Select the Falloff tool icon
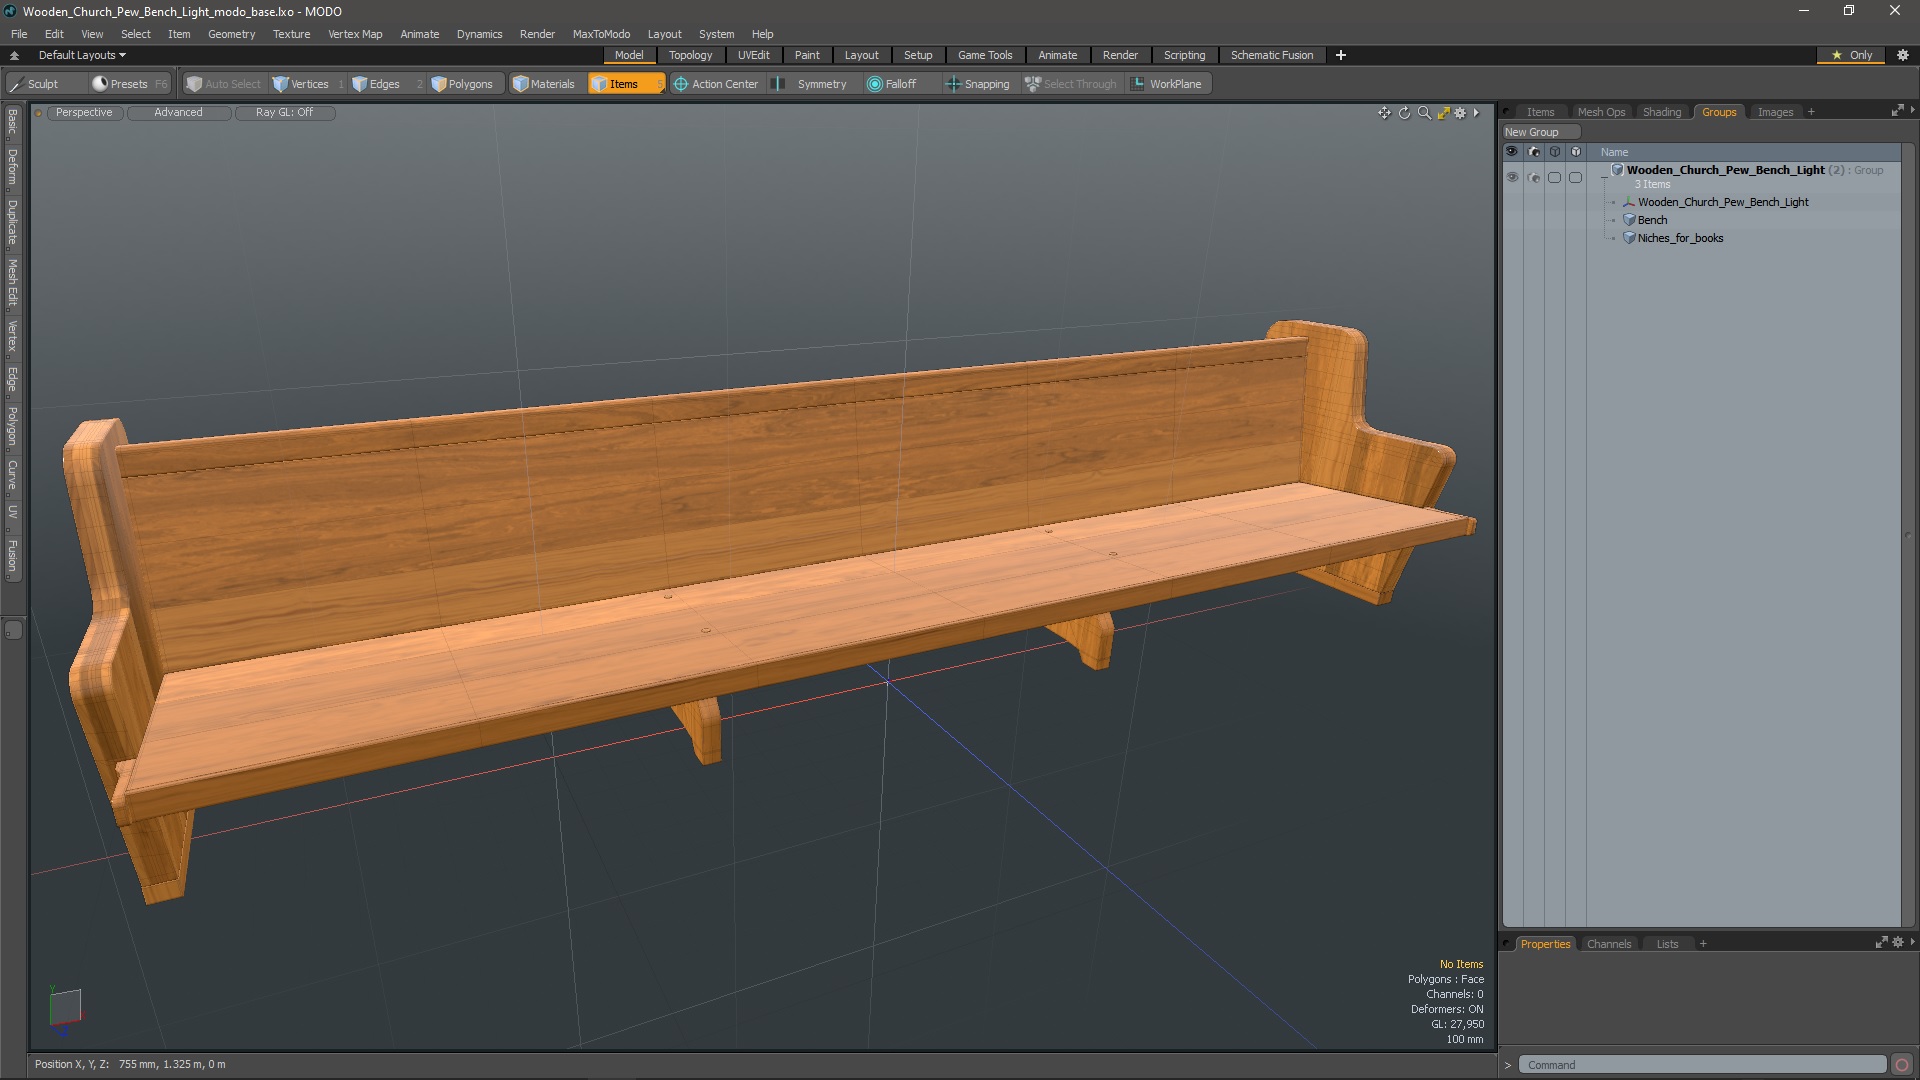Screen dimensions: 1920x1080 pos(874,83)
